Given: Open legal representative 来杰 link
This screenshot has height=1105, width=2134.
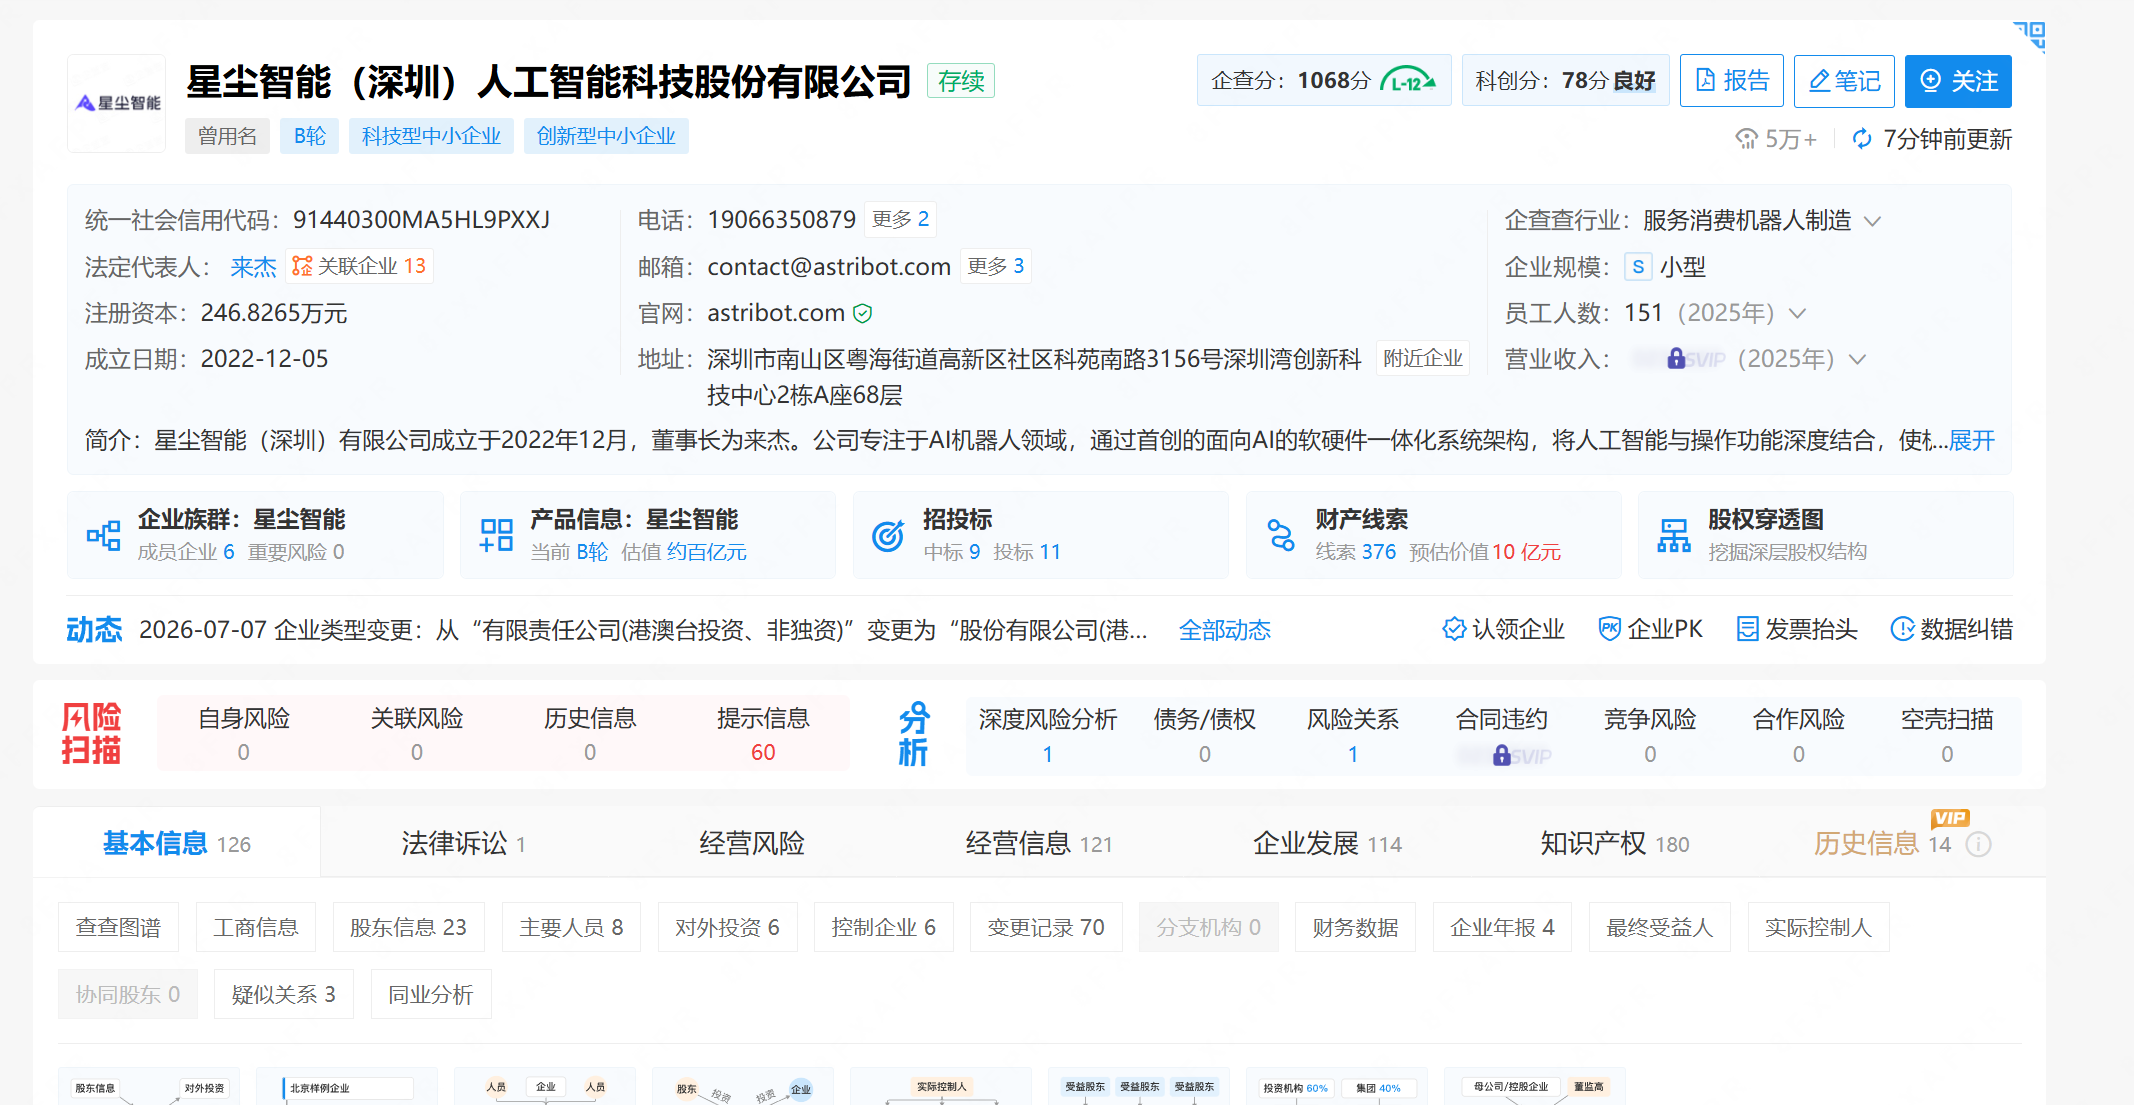Looking at the screenshot, I should (253, 267).
